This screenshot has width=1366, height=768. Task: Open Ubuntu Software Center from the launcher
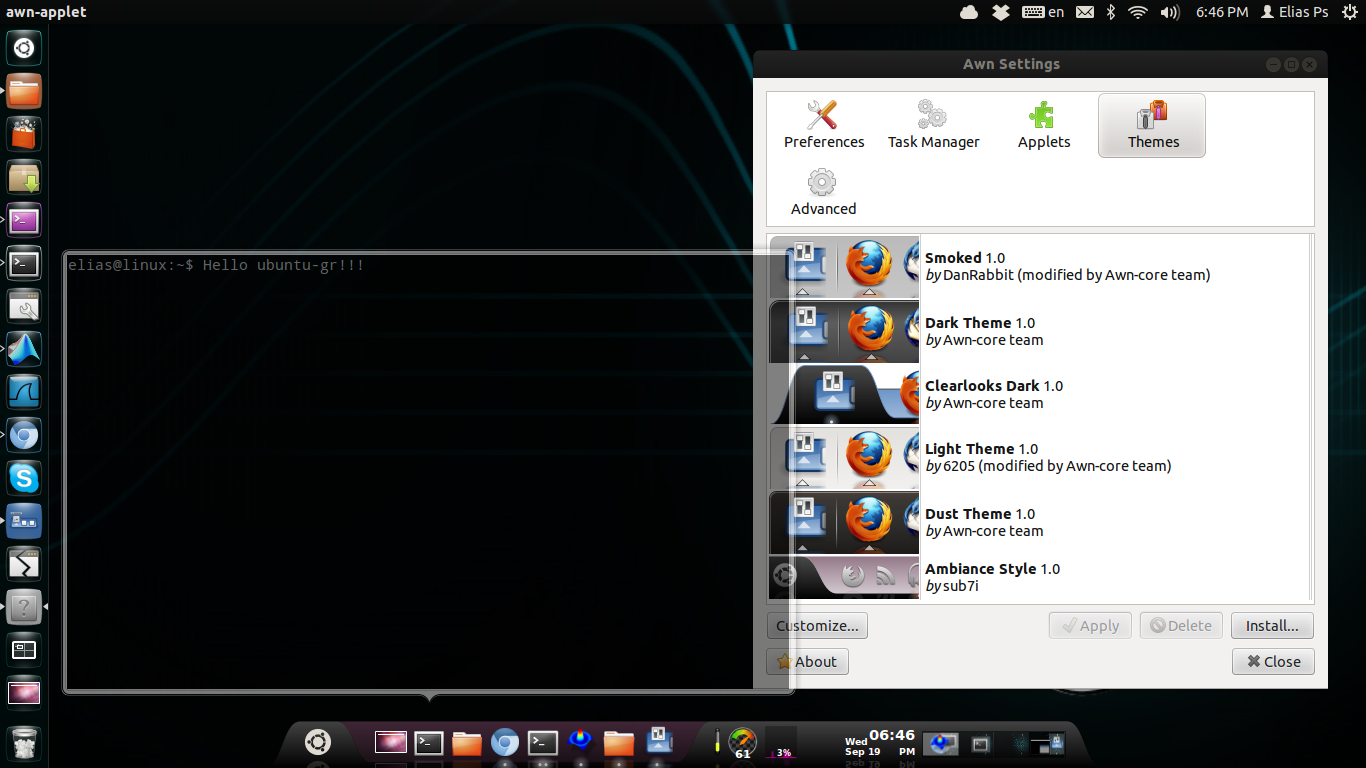(x=24, y=134)
